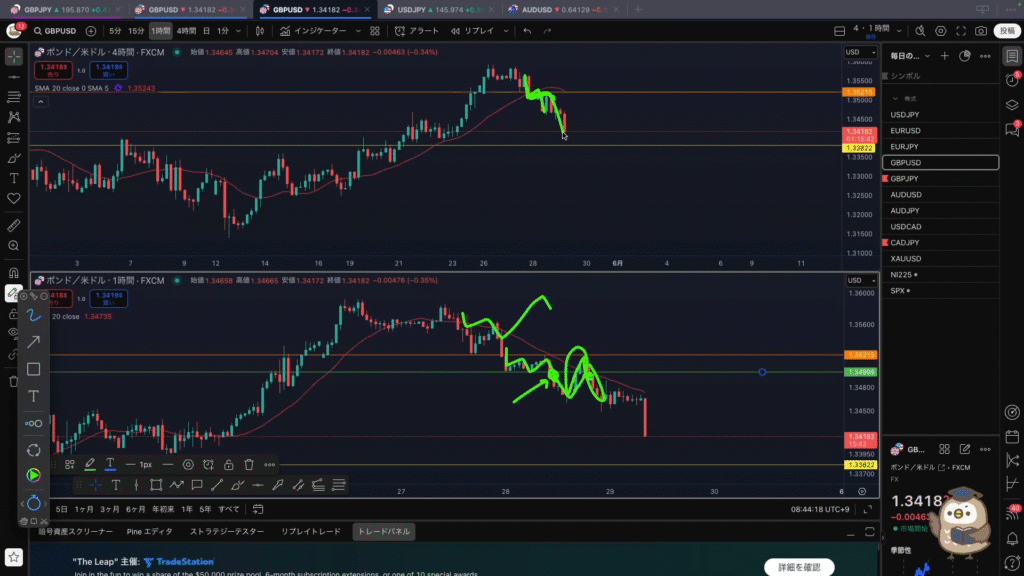
Task: Open Pine エディタ panel tab
Action: [150, 532]
